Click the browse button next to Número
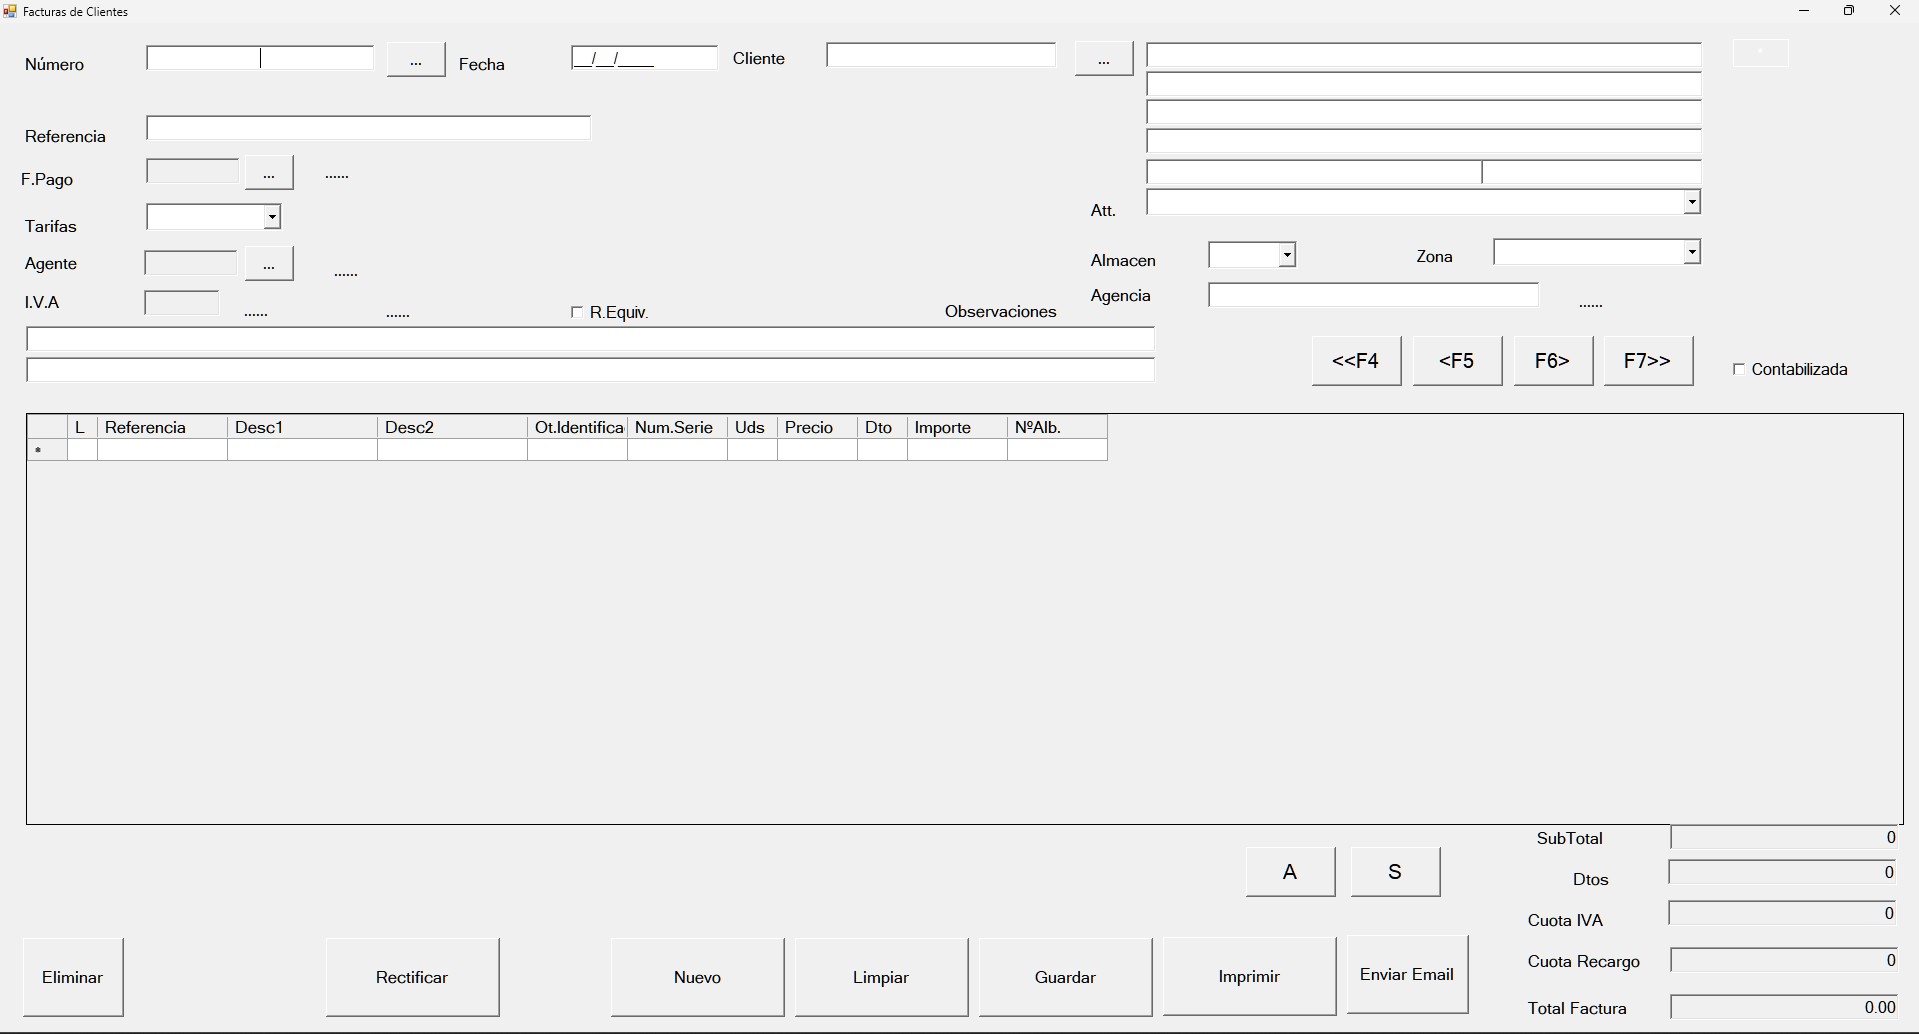The width and height of the screenshot is (1919, 1034). pyautogui.click(x=415, y=60)
